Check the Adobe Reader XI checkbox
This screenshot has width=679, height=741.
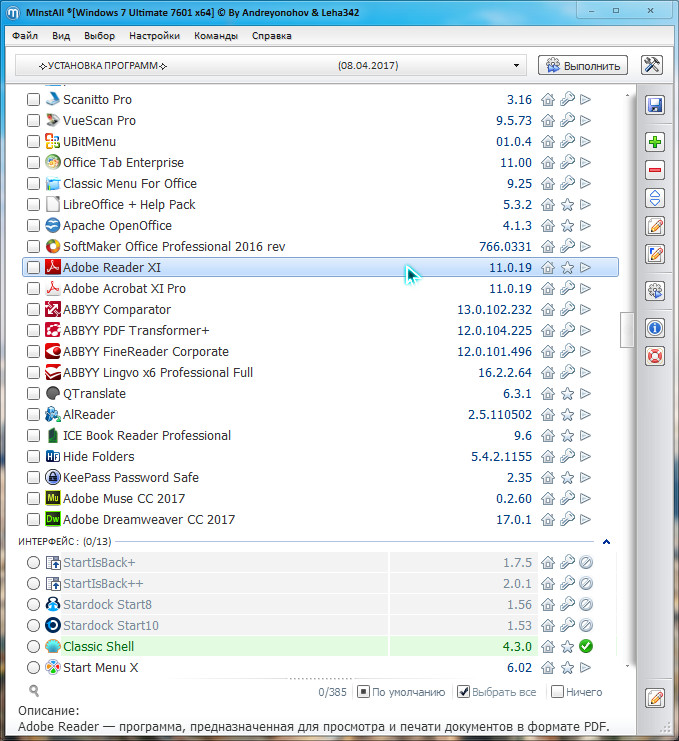point(33,267)
